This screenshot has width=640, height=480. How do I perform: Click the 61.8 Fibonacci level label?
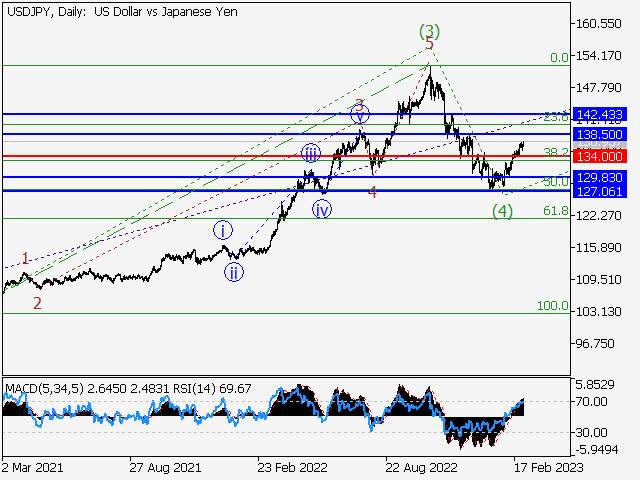tap(556, 211)
